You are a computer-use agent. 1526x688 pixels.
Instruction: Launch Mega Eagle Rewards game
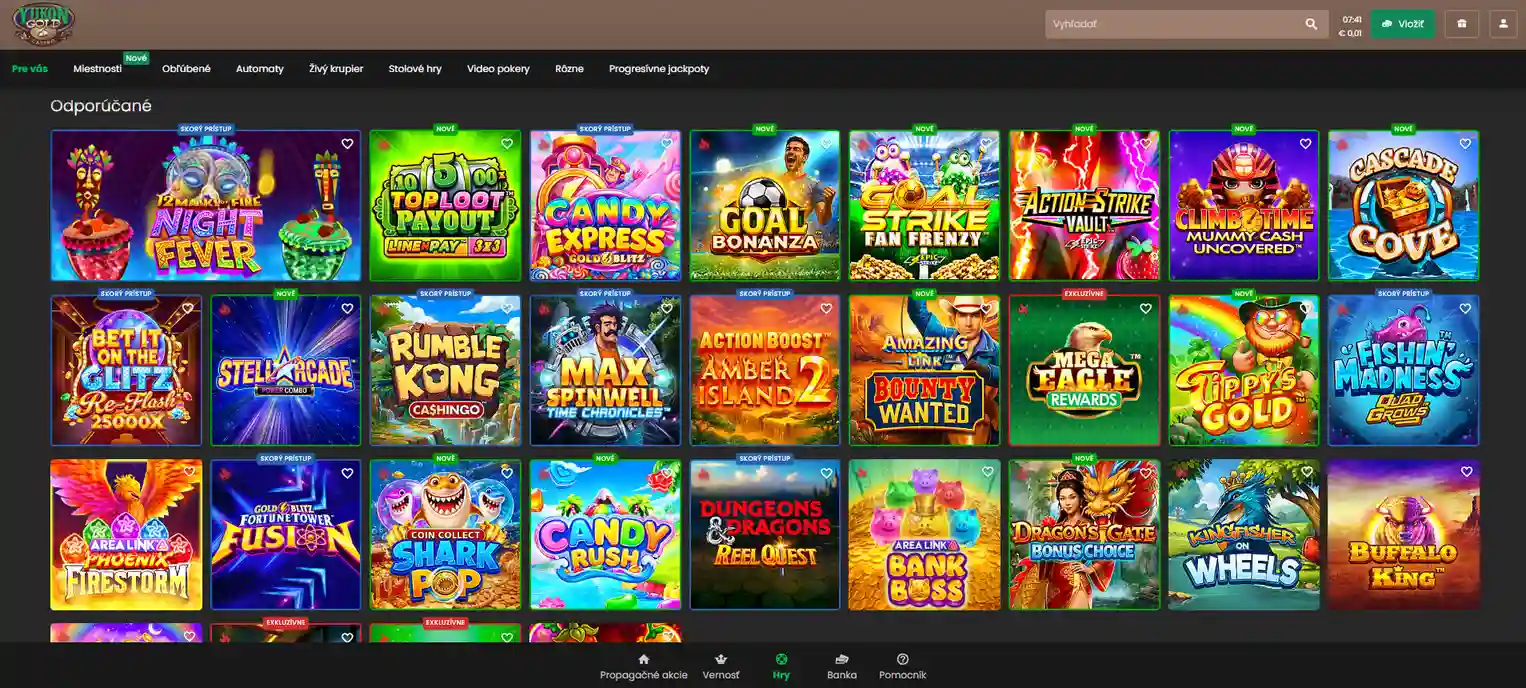coord(1084,370)
